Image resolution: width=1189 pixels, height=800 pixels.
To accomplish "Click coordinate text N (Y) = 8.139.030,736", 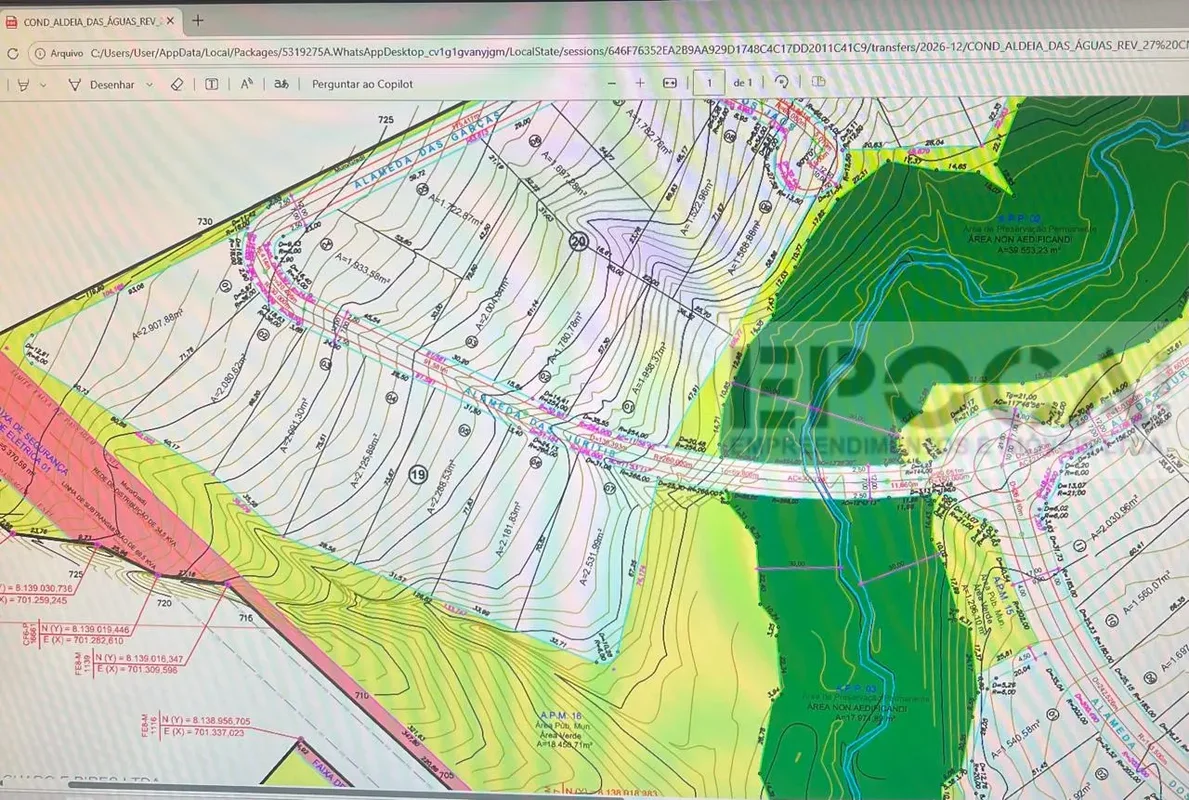I will 36,588.
